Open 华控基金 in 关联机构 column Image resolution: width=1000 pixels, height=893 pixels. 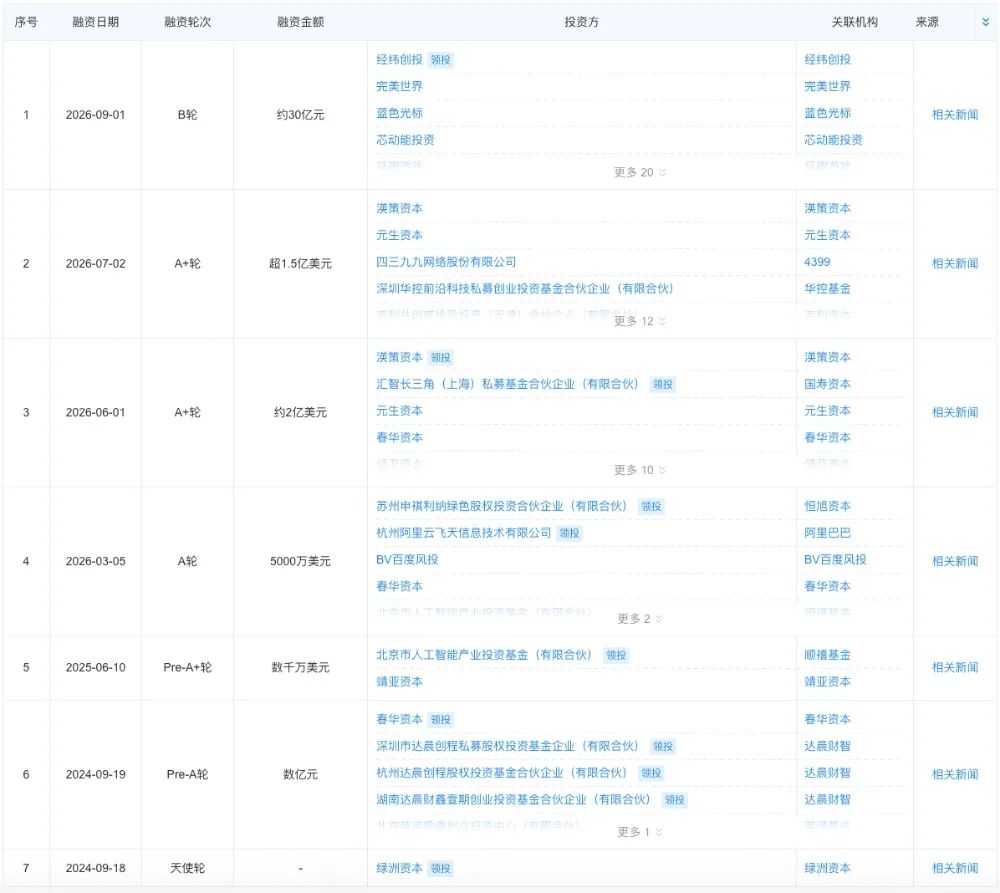(827, 288)
